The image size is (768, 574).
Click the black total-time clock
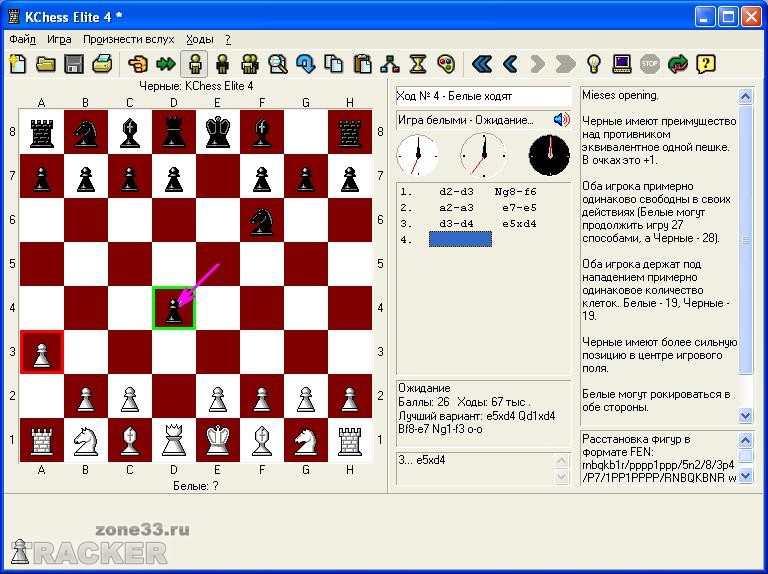(550, 155)
